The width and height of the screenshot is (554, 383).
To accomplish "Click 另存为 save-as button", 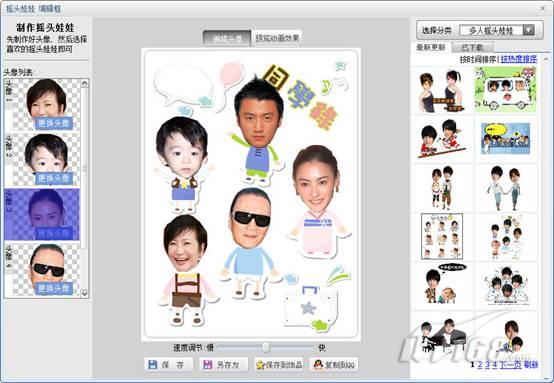I will [x=223, y=364].
